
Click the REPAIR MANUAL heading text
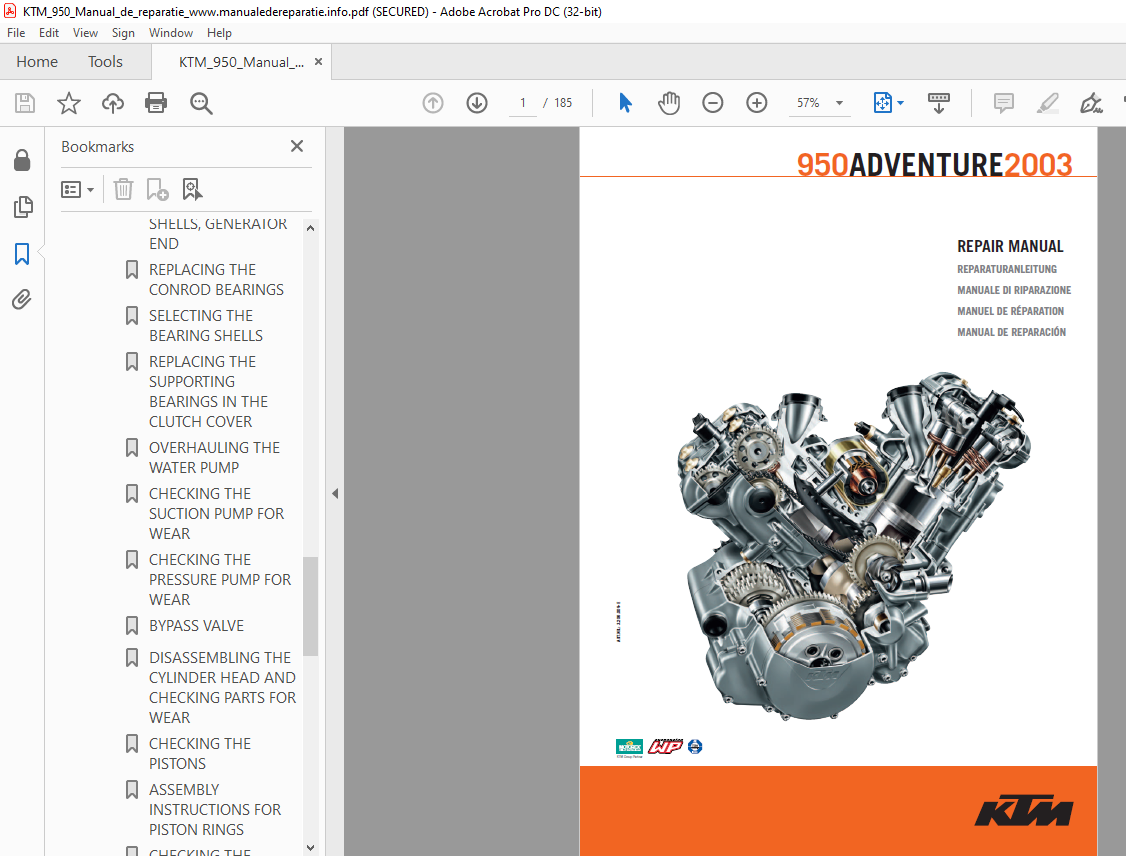pos(1010,246)
